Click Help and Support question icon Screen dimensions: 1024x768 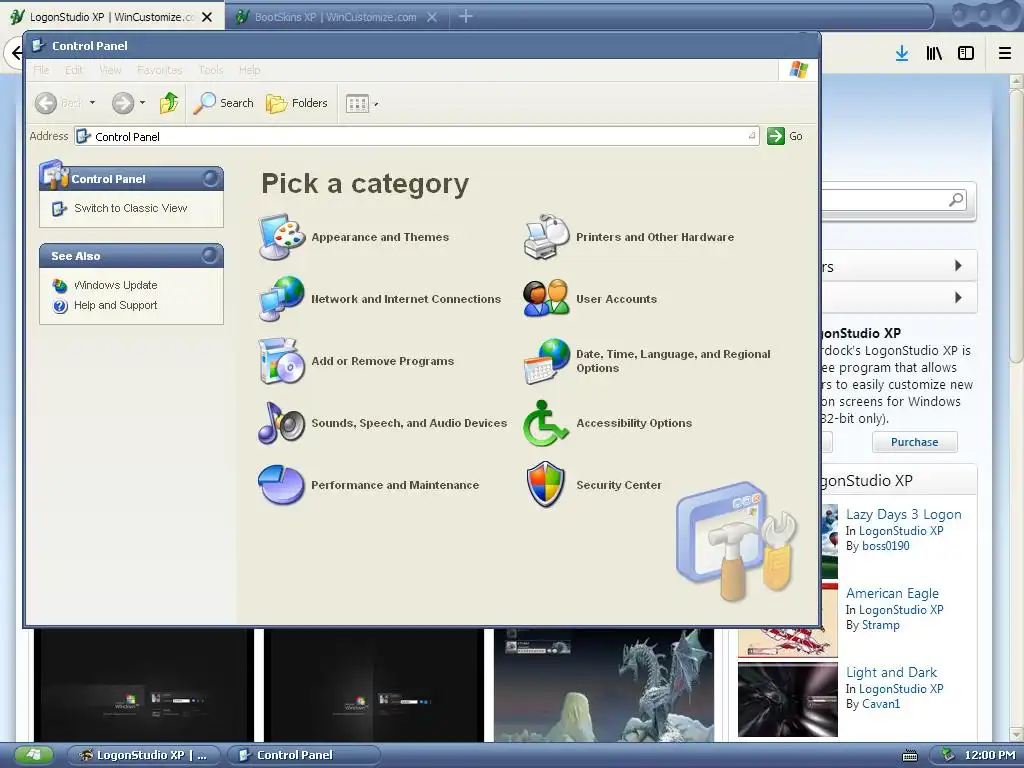[60, 306]
